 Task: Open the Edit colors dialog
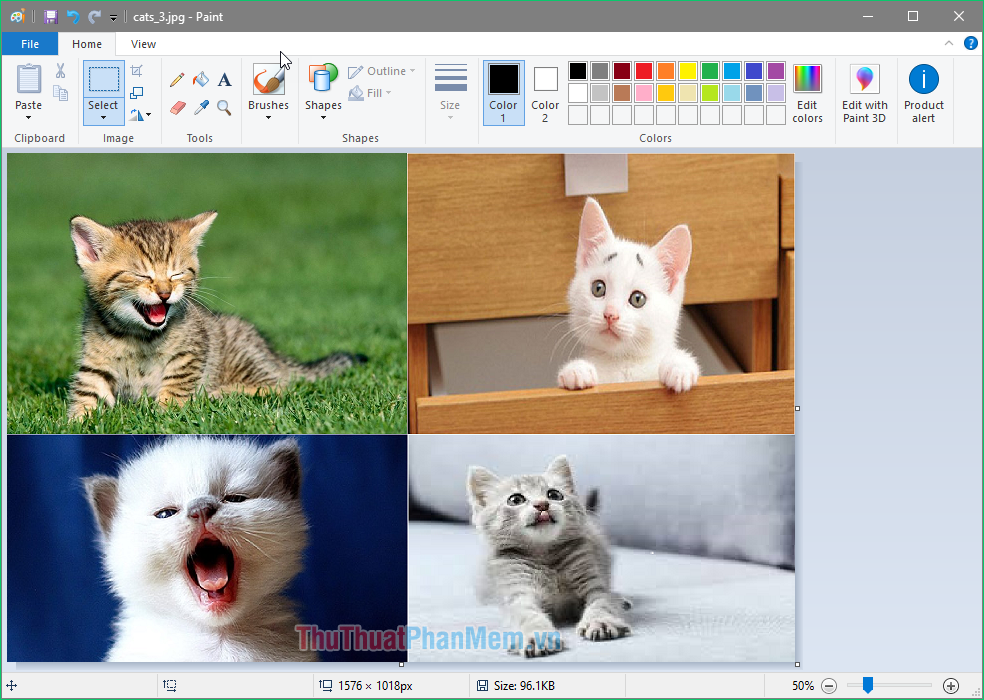pos(807,90)
